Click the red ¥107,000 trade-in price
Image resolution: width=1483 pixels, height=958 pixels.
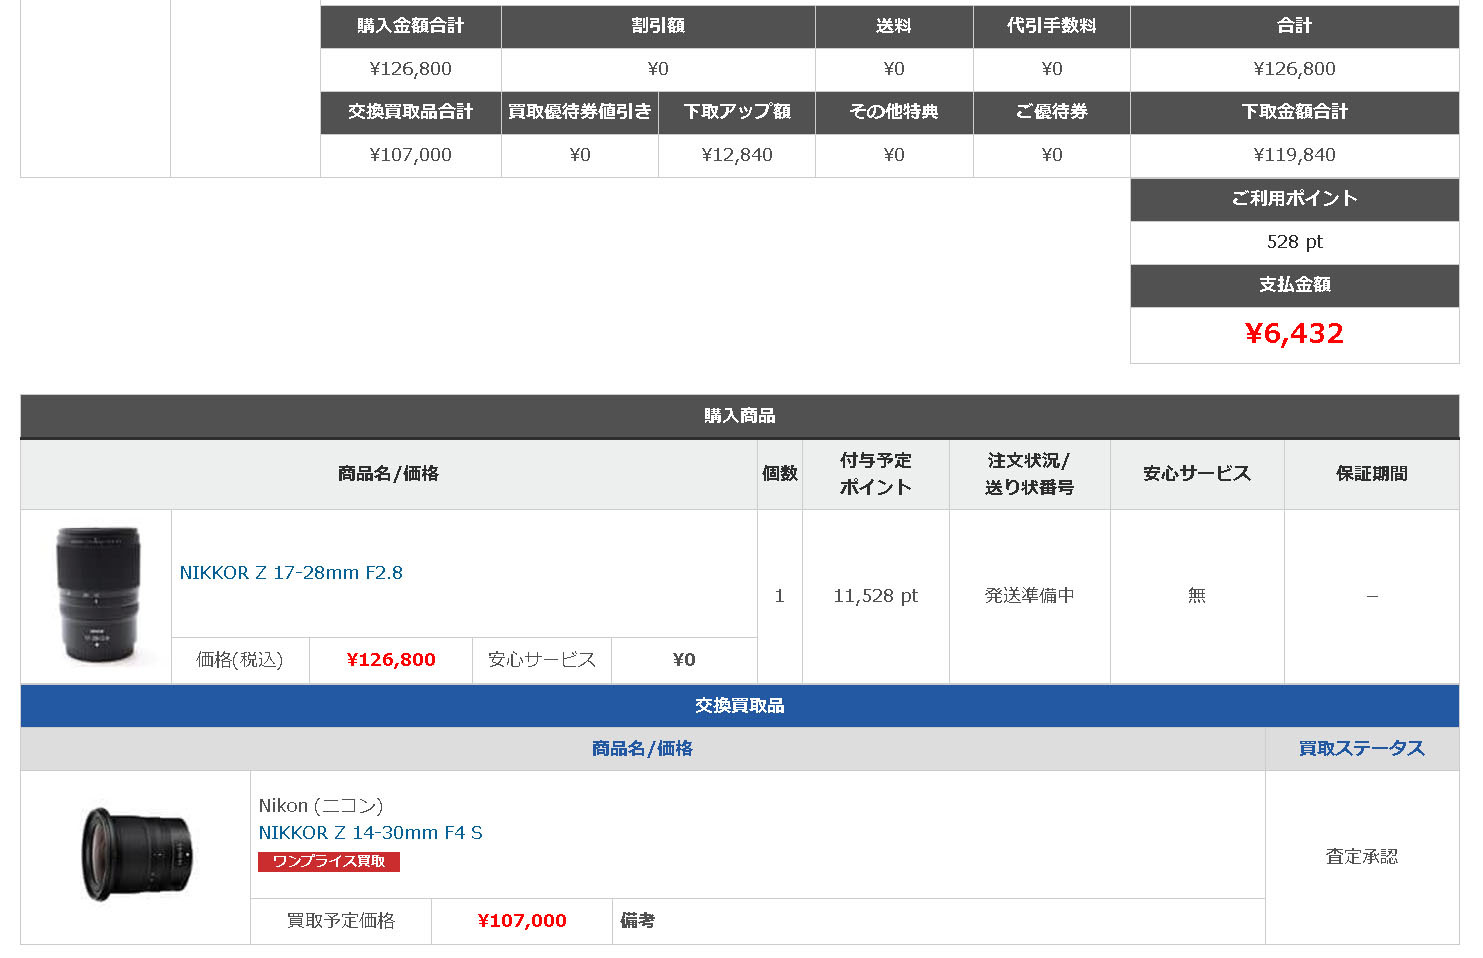pos(522,921)
